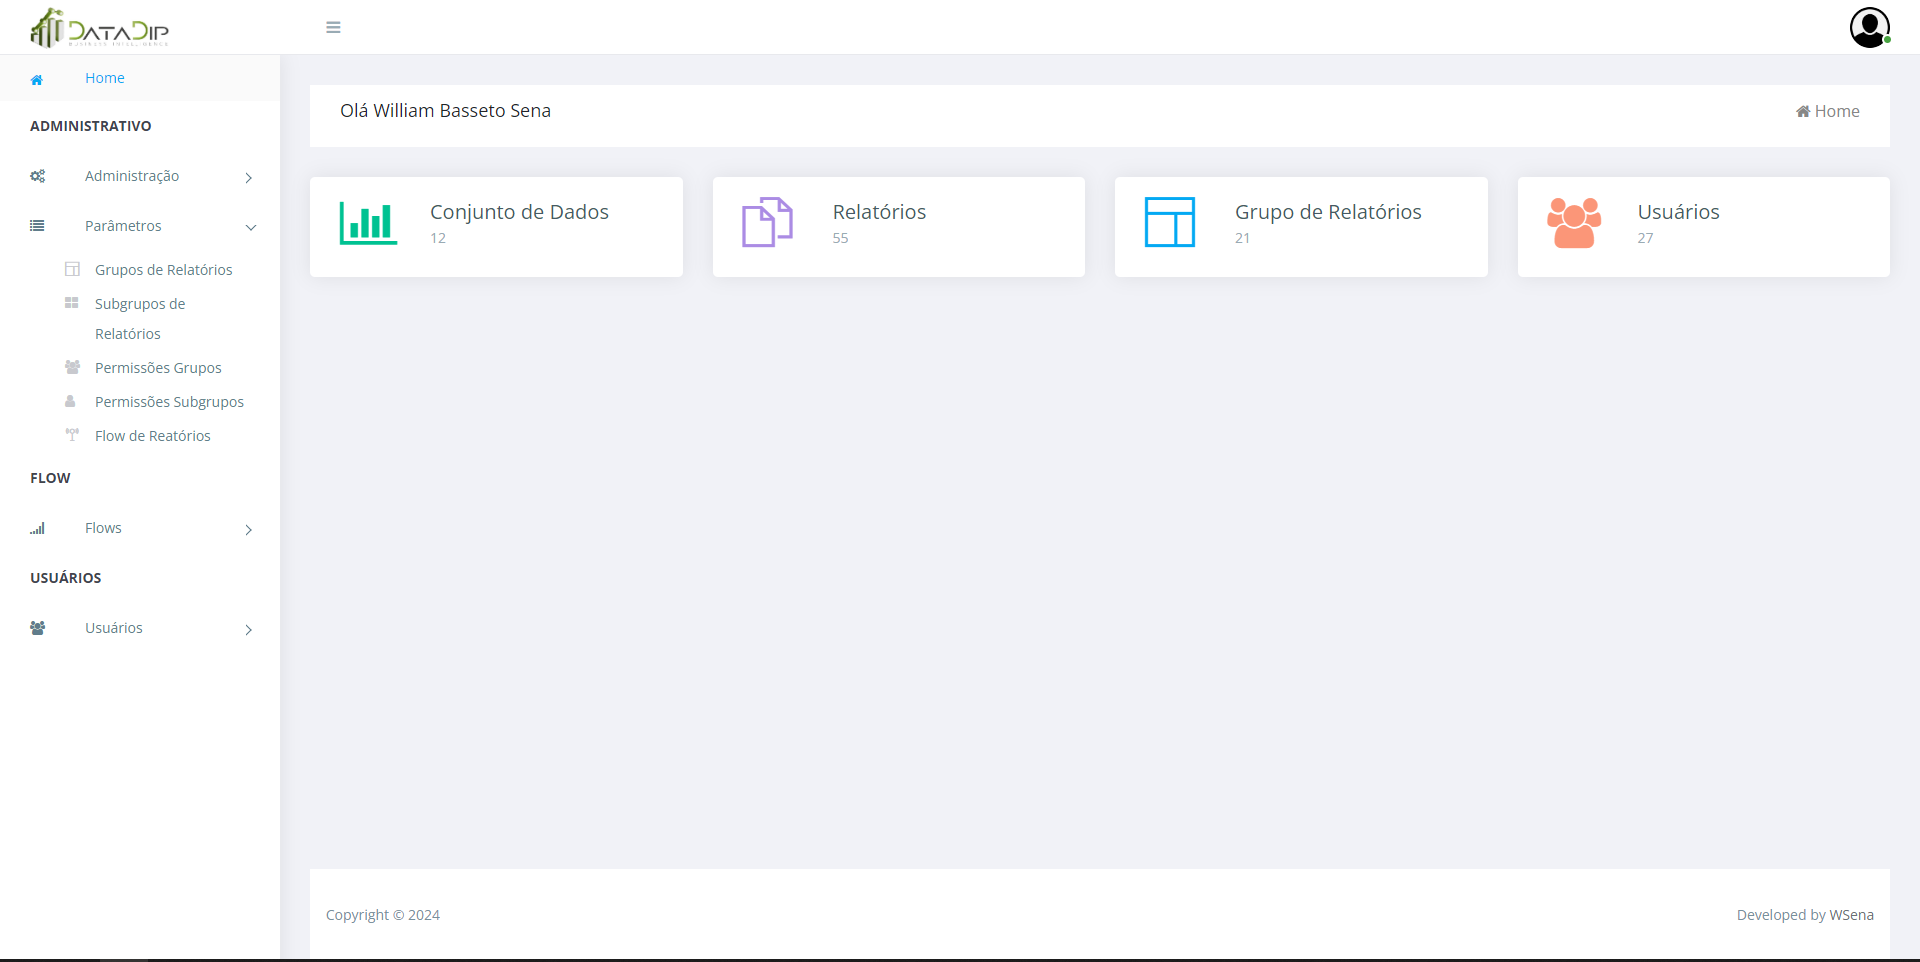Collapse the Parâmetros chevron
This screenshot has height=962, width=1920.
(251, 227)
